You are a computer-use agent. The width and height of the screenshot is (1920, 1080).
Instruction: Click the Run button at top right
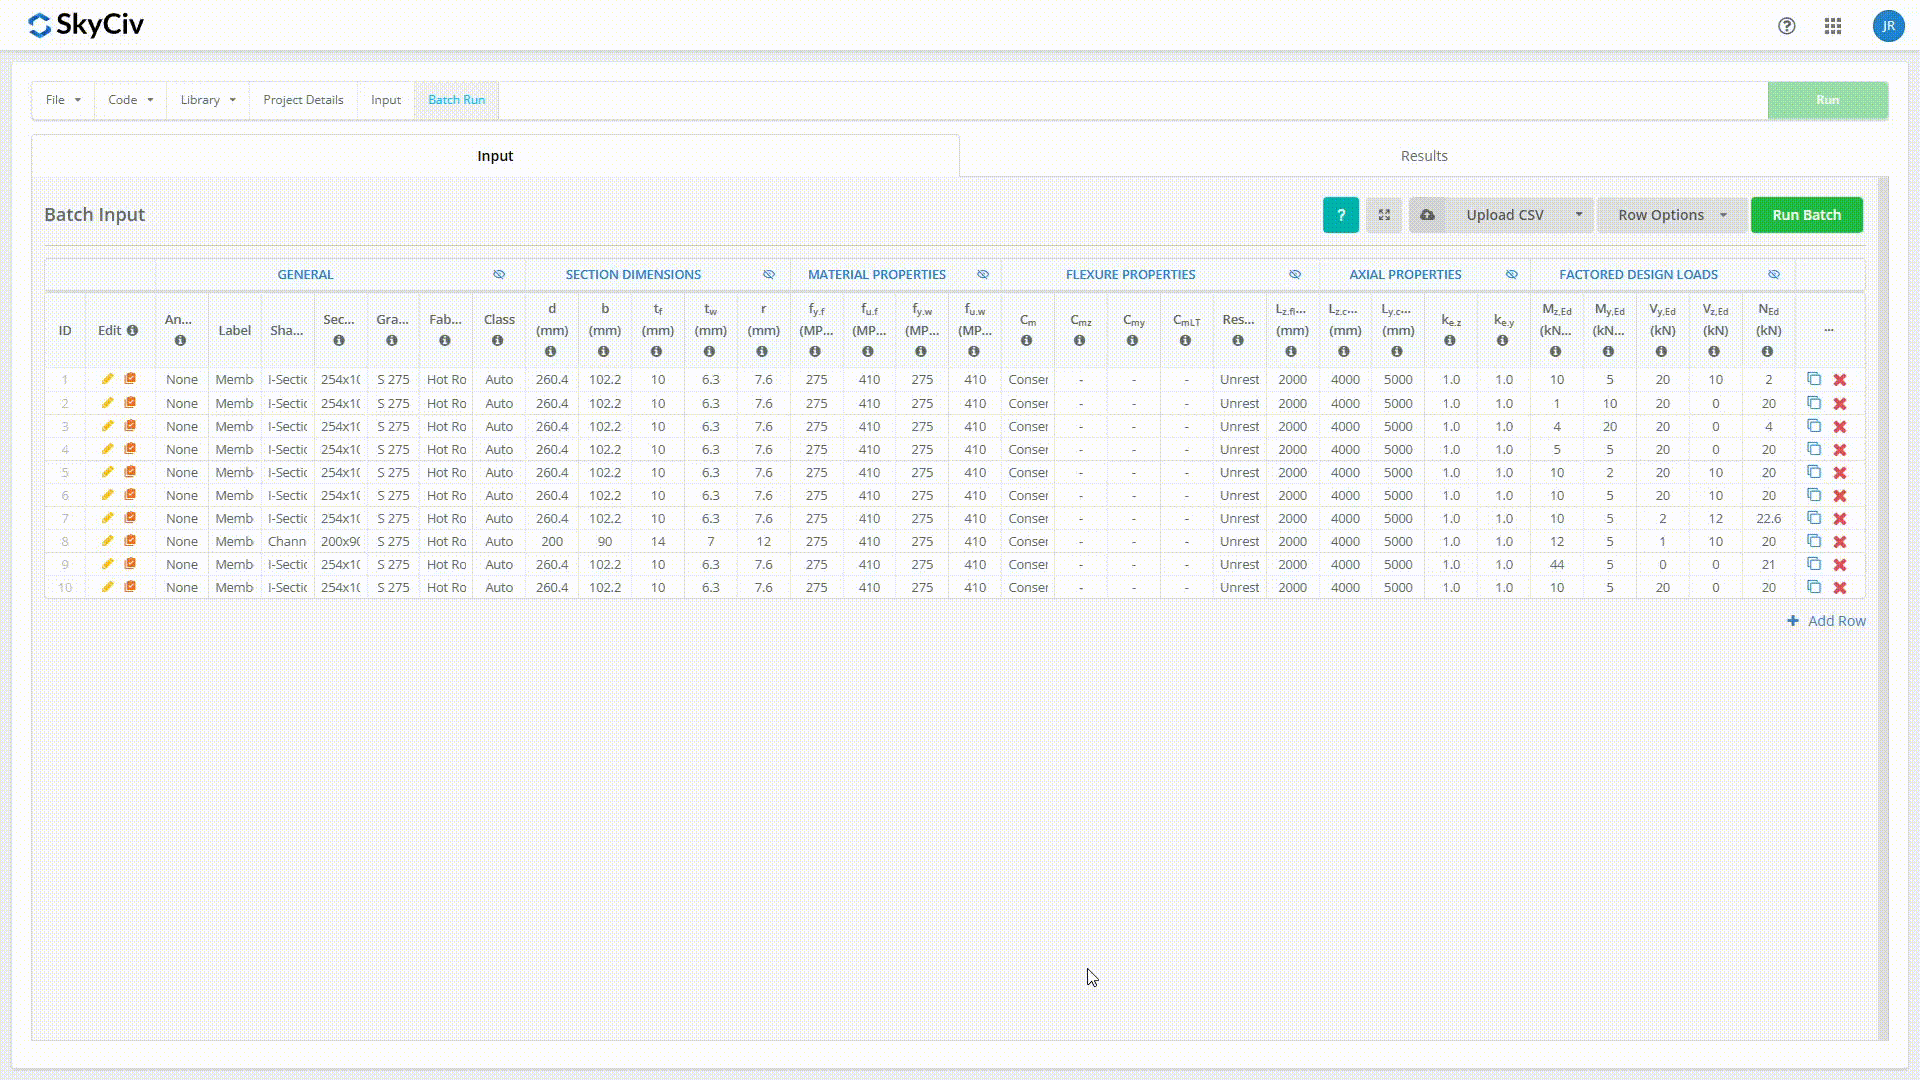coord(1827,100)
